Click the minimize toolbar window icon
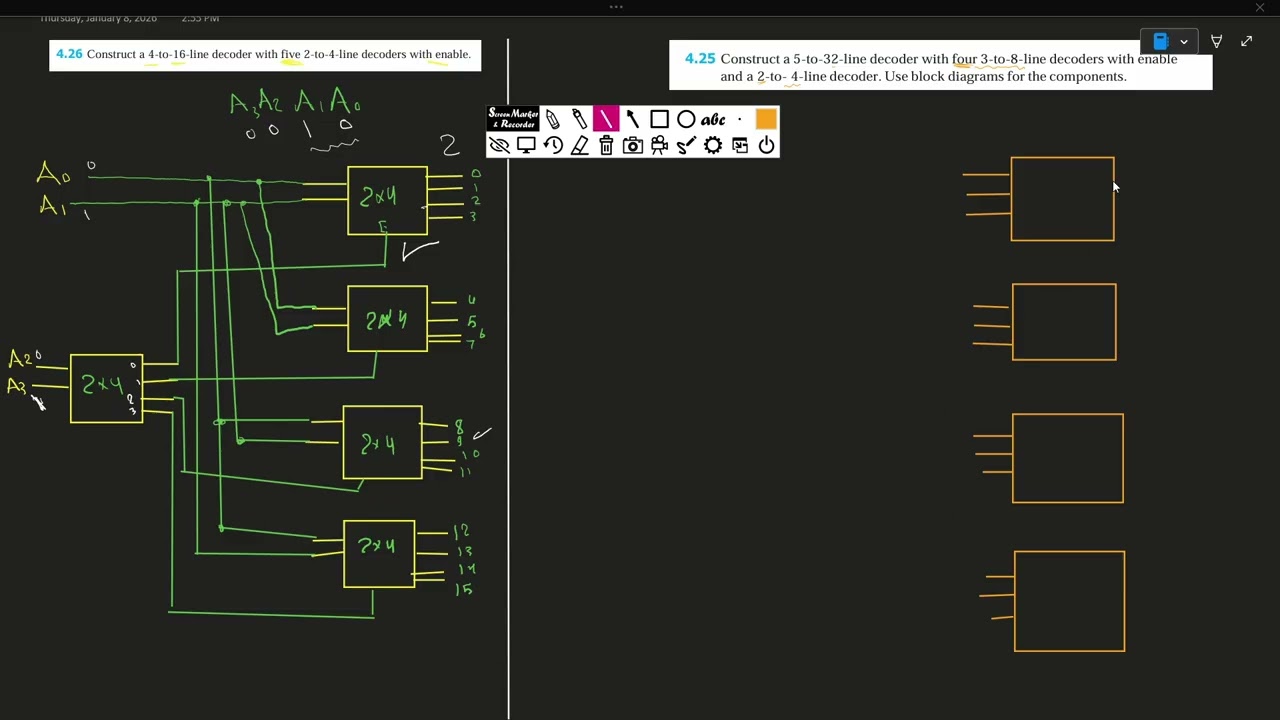The image size is (1280, 720). click(x=740, y=146)
